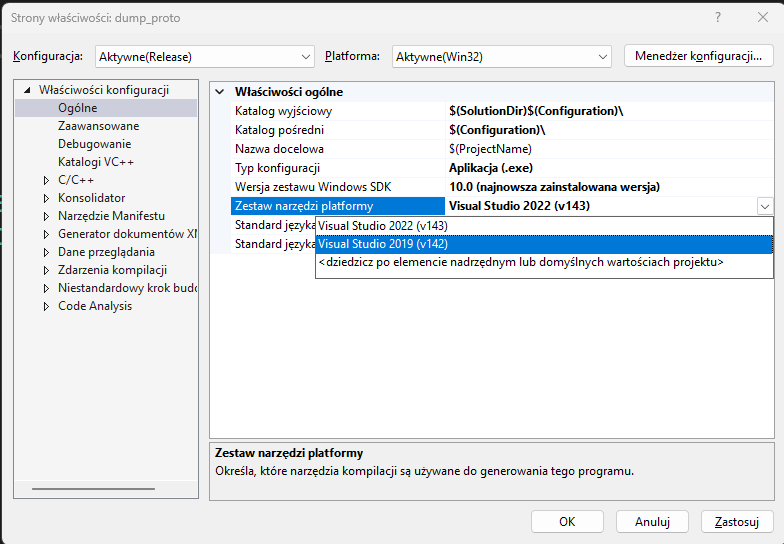Click the help question mark icon

click(717, 18)
